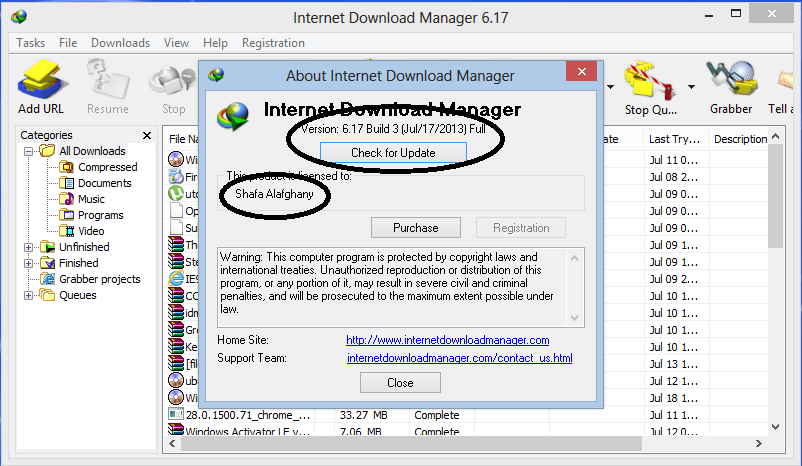Close the About dialog with red X
This screenshot has width=802, height=466.
(582, 71)
